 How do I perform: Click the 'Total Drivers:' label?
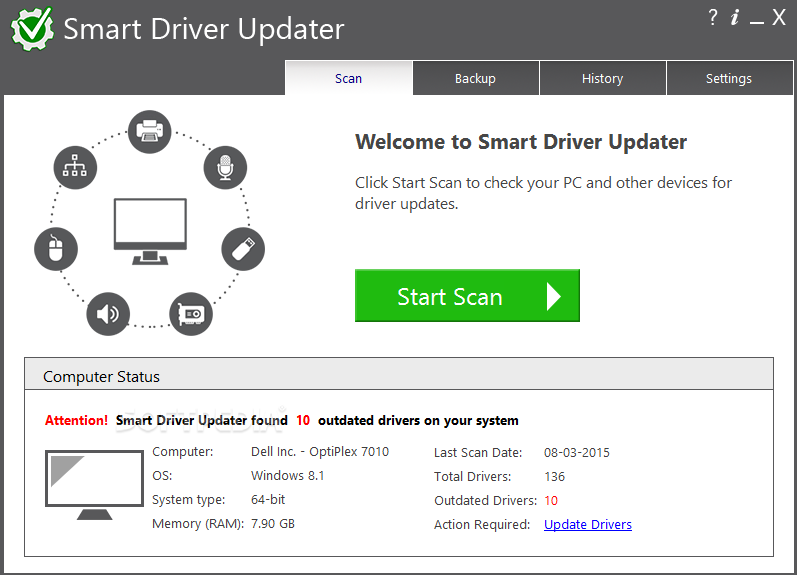click(472, 476)
